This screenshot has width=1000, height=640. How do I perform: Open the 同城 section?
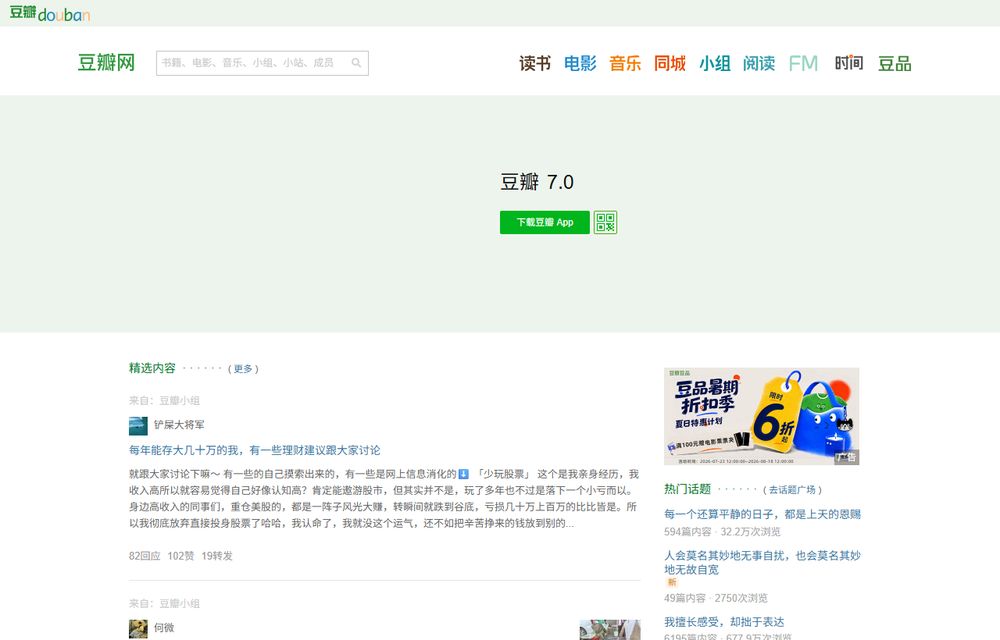[670, 63]
